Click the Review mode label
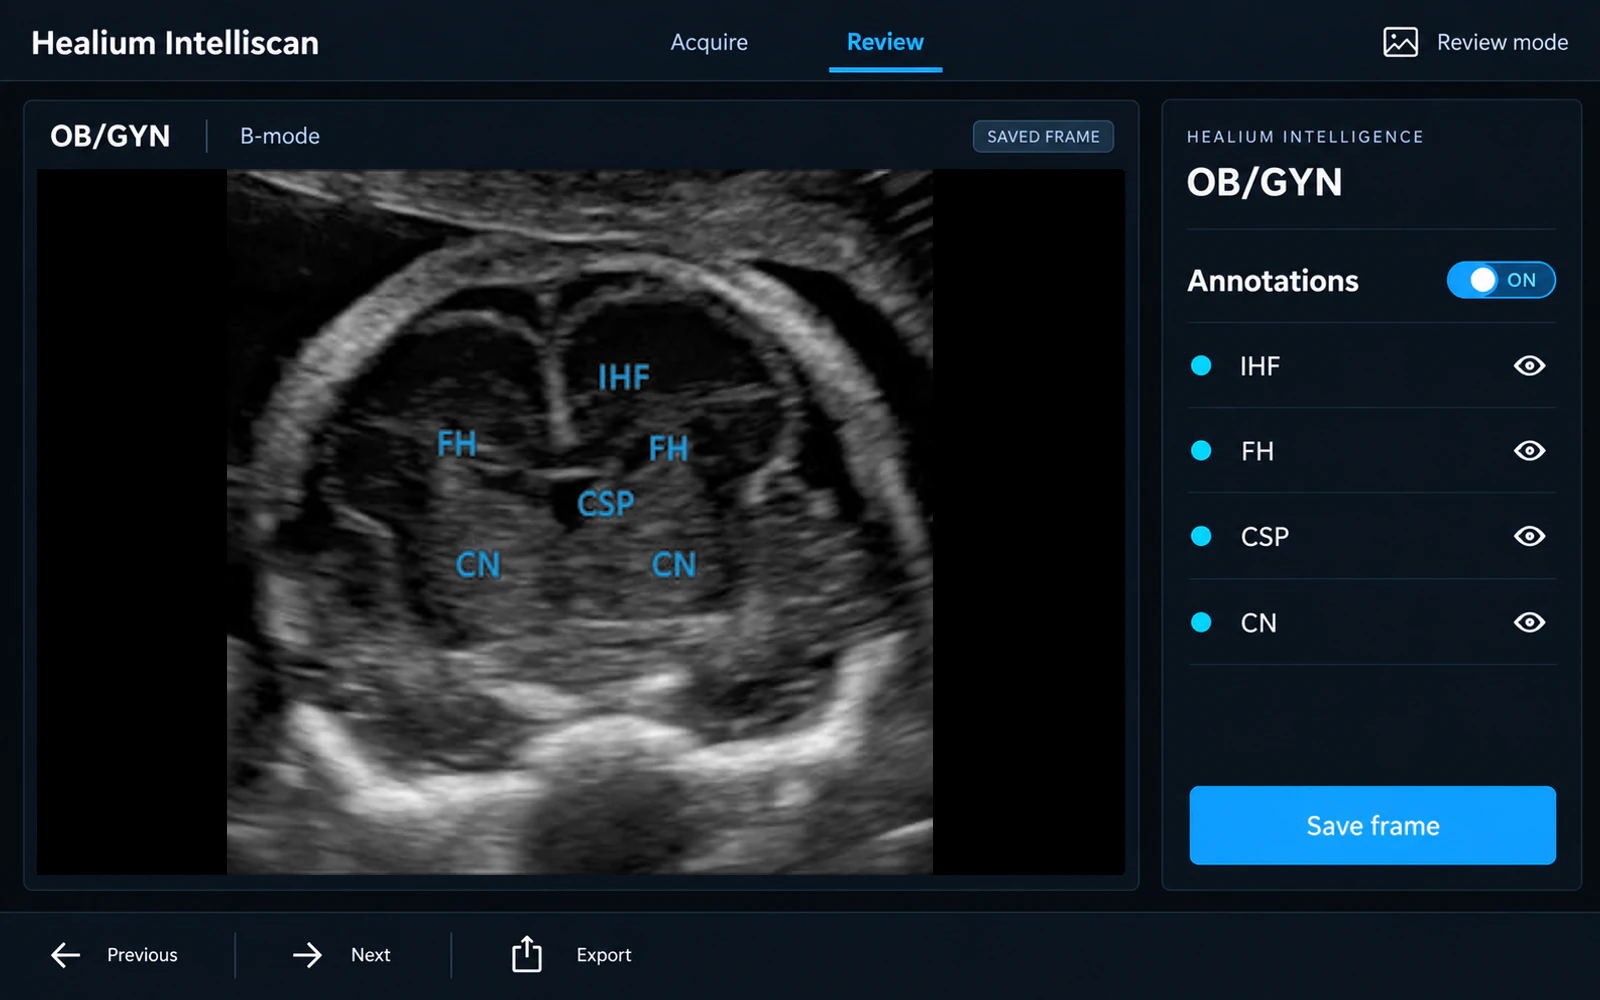1600x1000 pixels. [x=1502, y=42]
